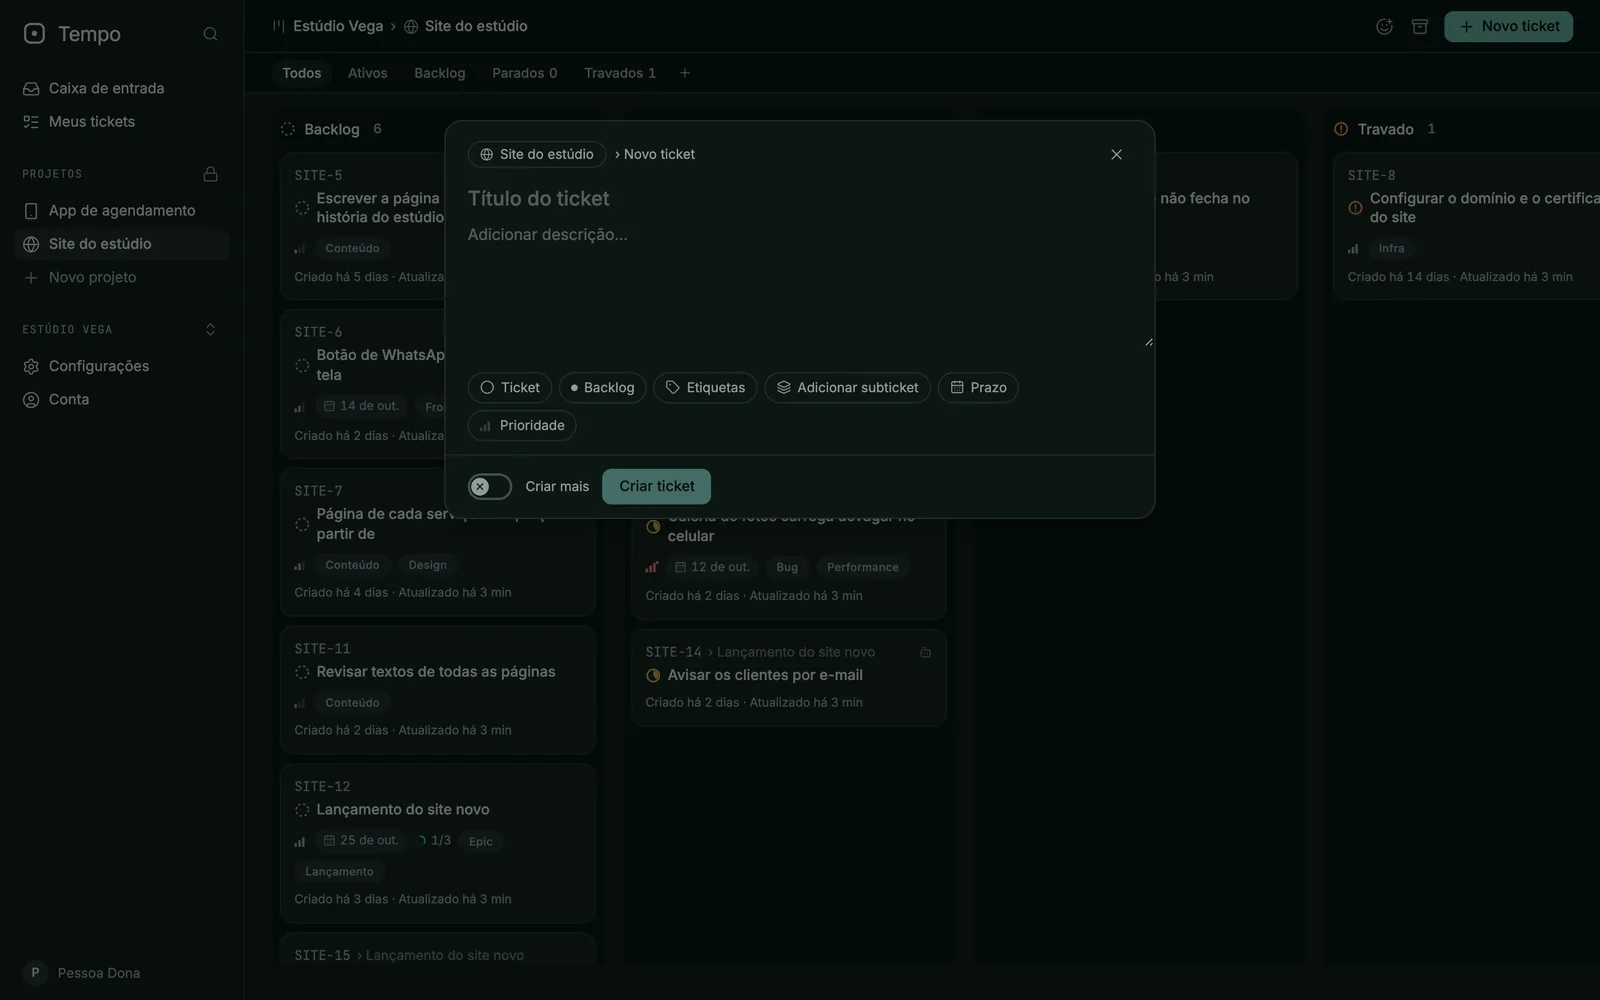Click the lock icon next to PROJETOS
This screenshot has width=1600, height=1000.
[x=210, y=174]
